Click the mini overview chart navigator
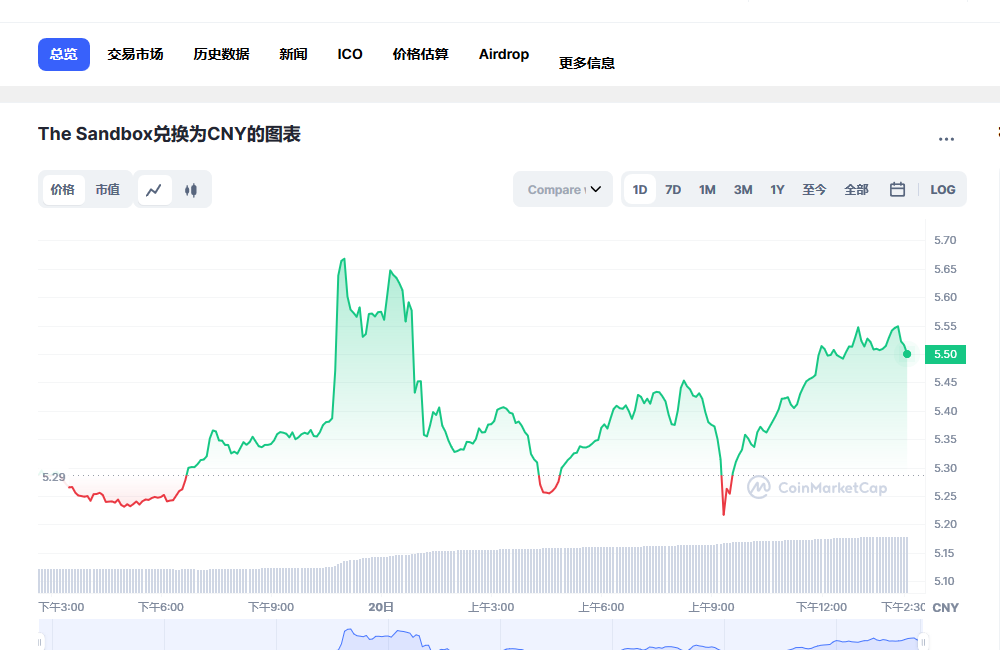Image resolution: width=1000 pixels, height=650 pixels. click(x=482, y=635)
